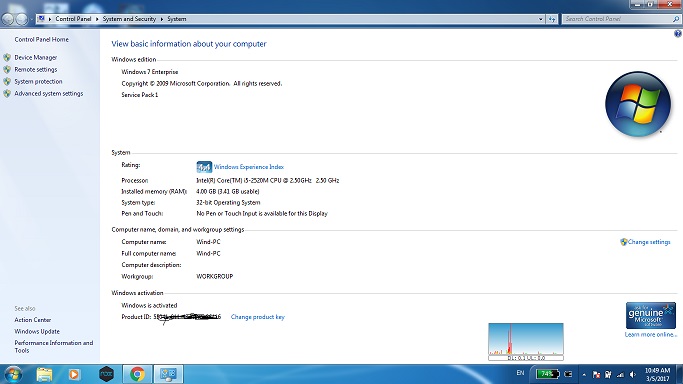683x384 pixels.
Task: Open the power plan icon beside the battery
Action: pos(568,374)
